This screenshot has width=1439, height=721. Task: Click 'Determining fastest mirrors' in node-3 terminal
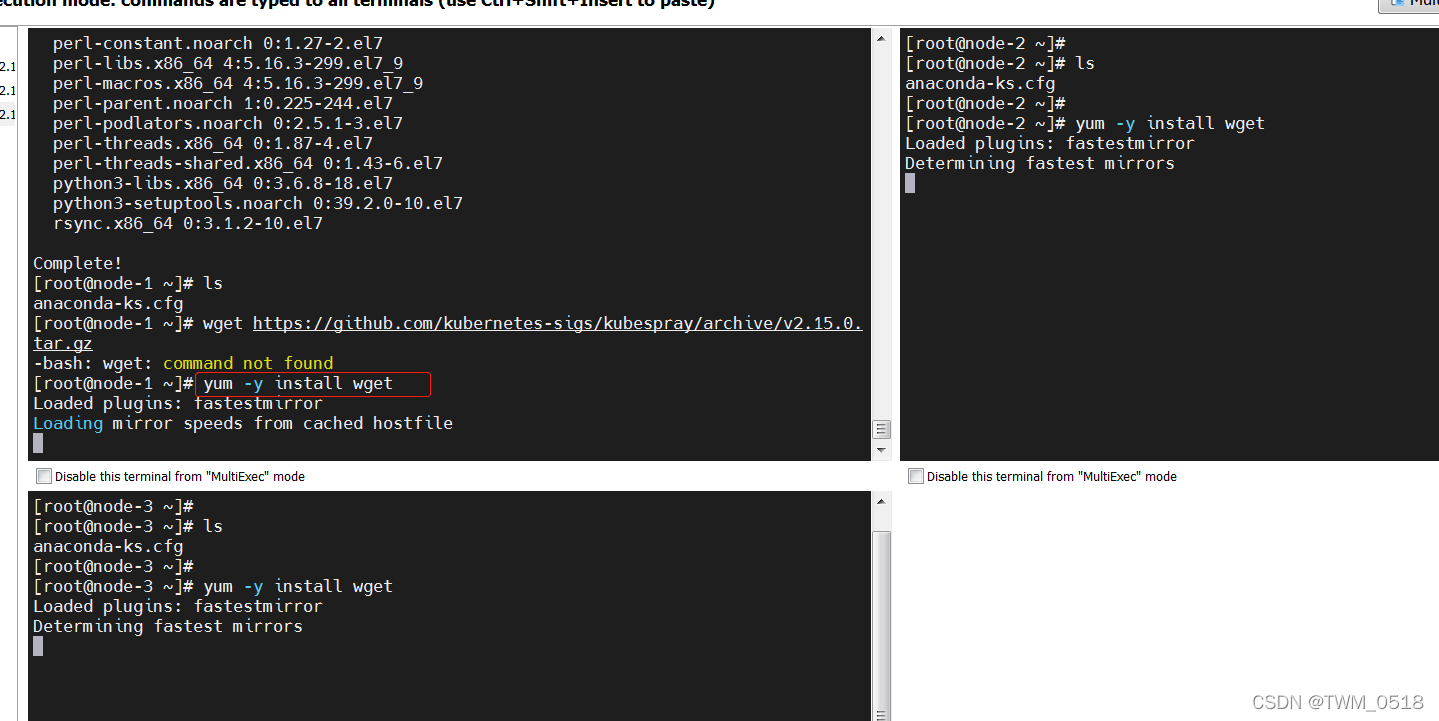pyautogui.click(x=167, y=626)
